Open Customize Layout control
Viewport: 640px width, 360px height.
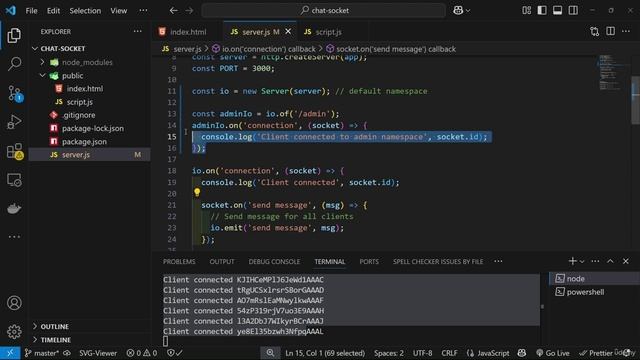527,10
